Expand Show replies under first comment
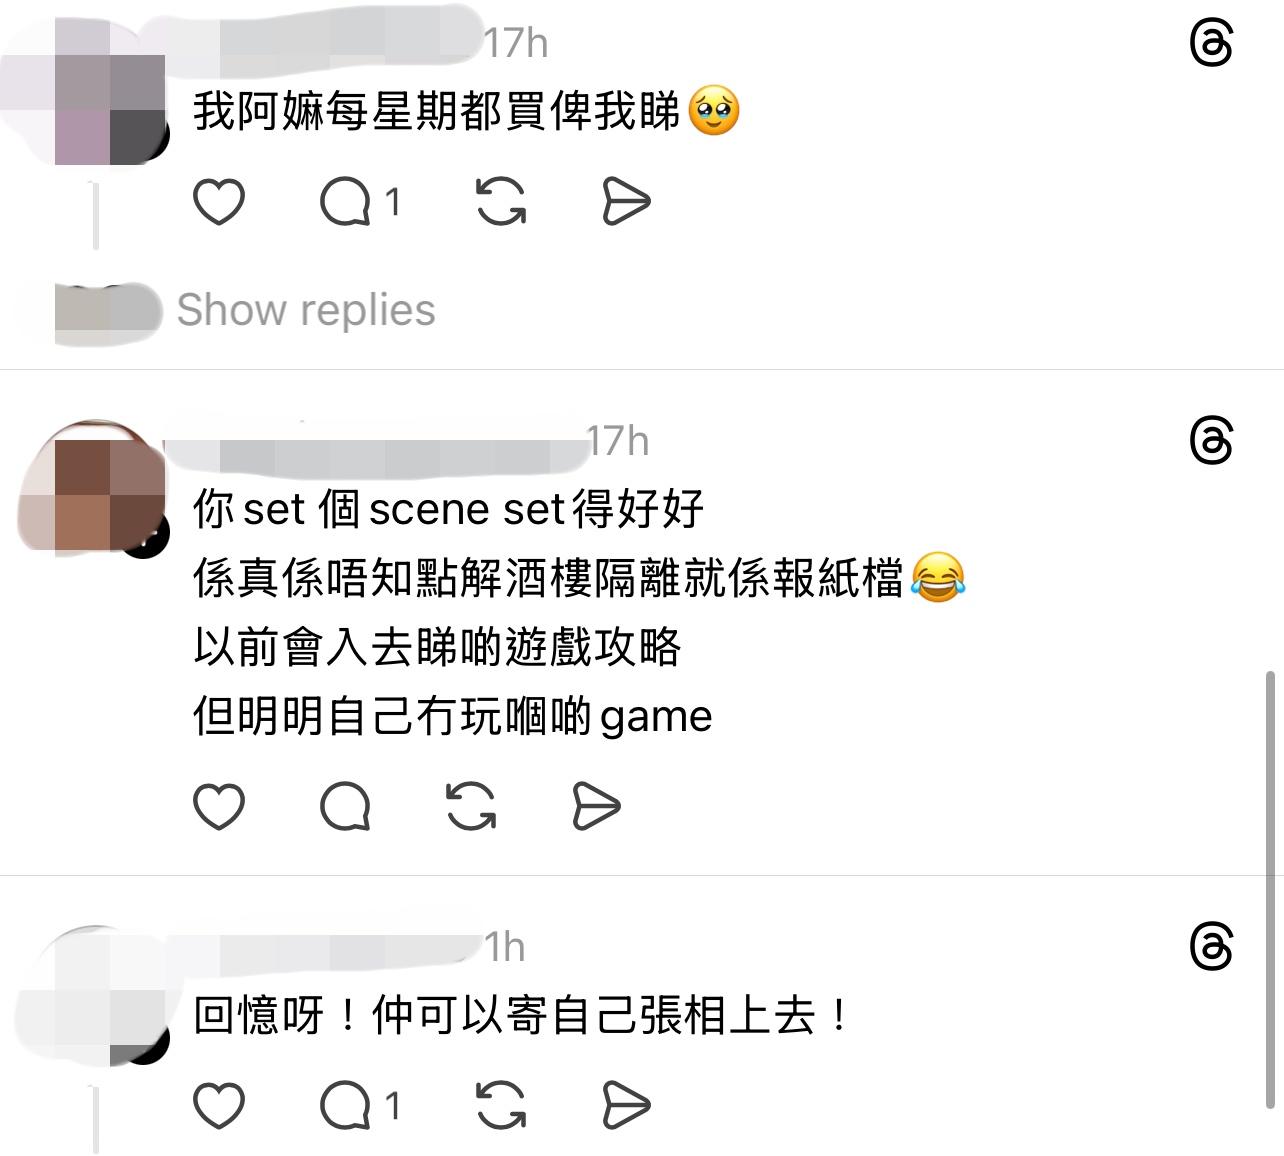The image size is (1284, 1156). pos(306,310)
